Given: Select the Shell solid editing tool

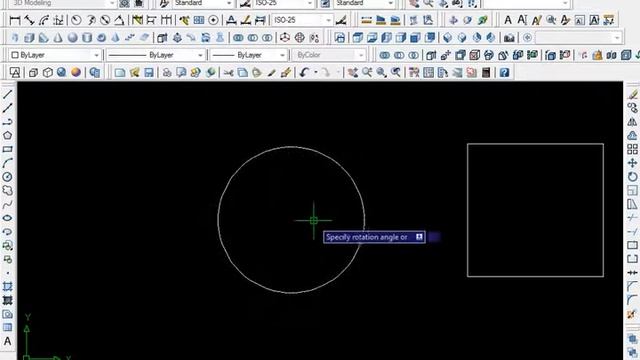Looking at the screenshot, I should point(626,55).
